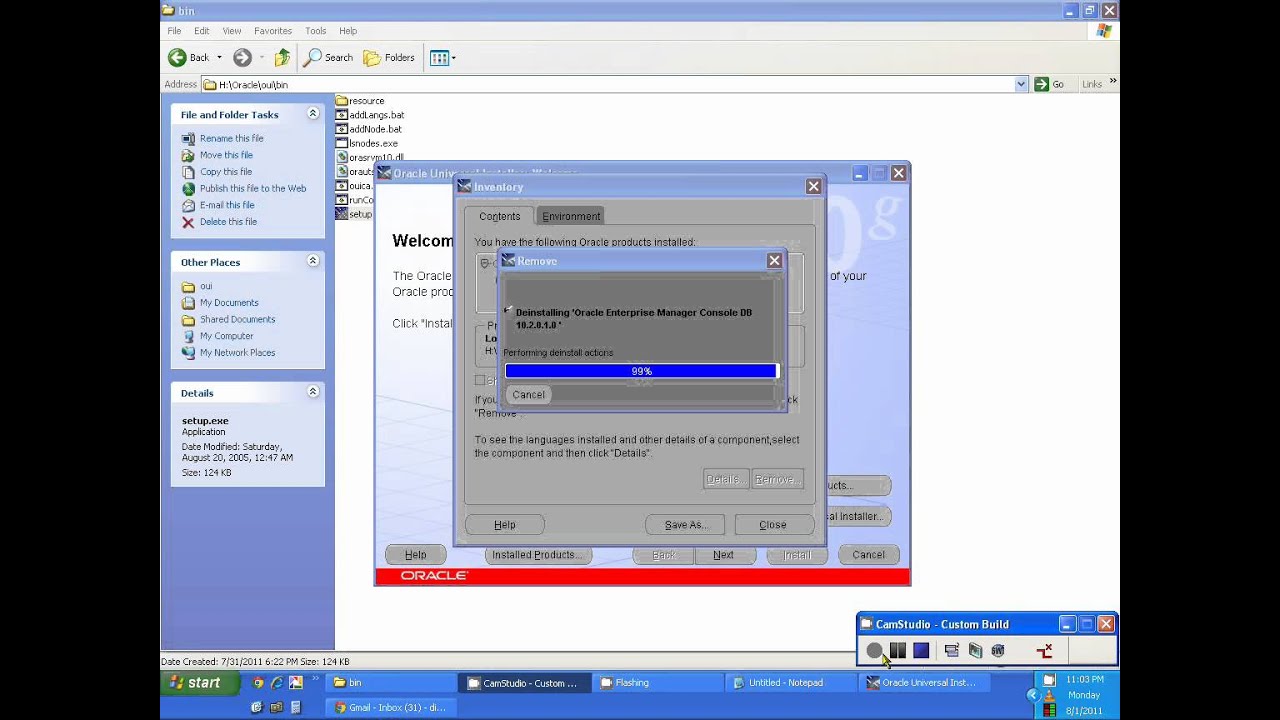1280x720 pixels.
Task: Expand the Links toolbar chevron
Action: pyautogui.click(x=1113, y=82)
